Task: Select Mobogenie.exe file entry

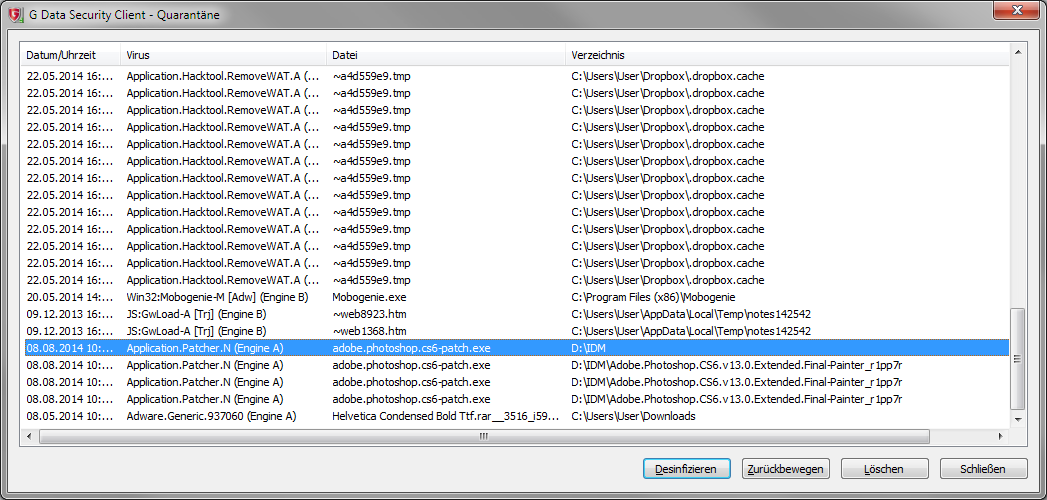Action: (x=369, y=296)
